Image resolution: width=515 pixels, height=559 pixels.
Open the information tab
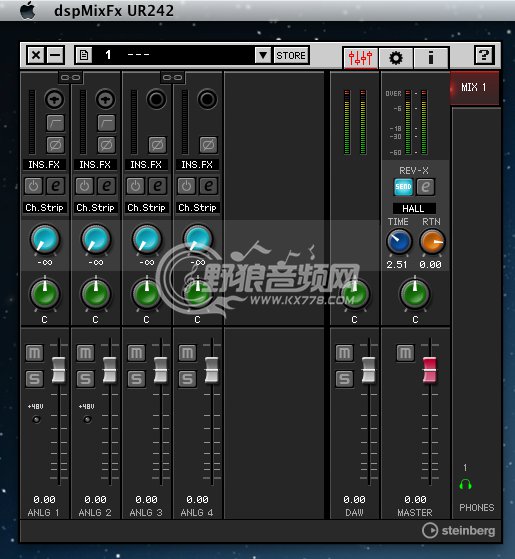coord(431,57)
